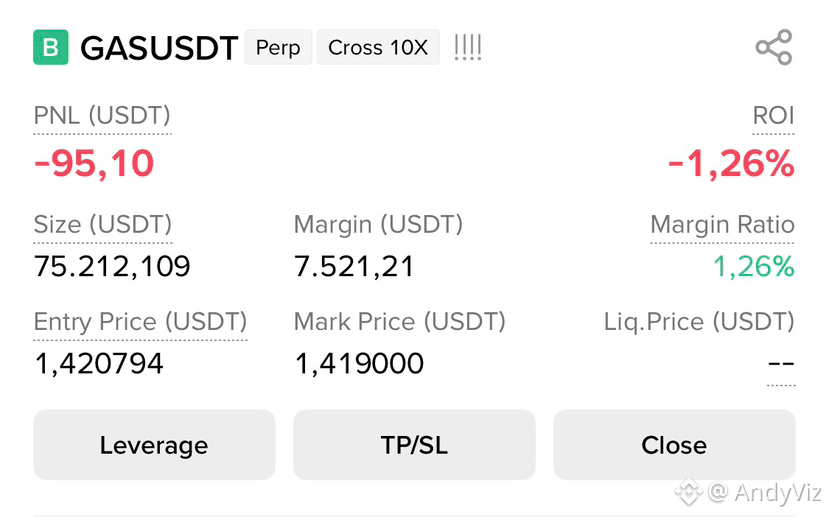Click the green B buy-side badge

51,48
